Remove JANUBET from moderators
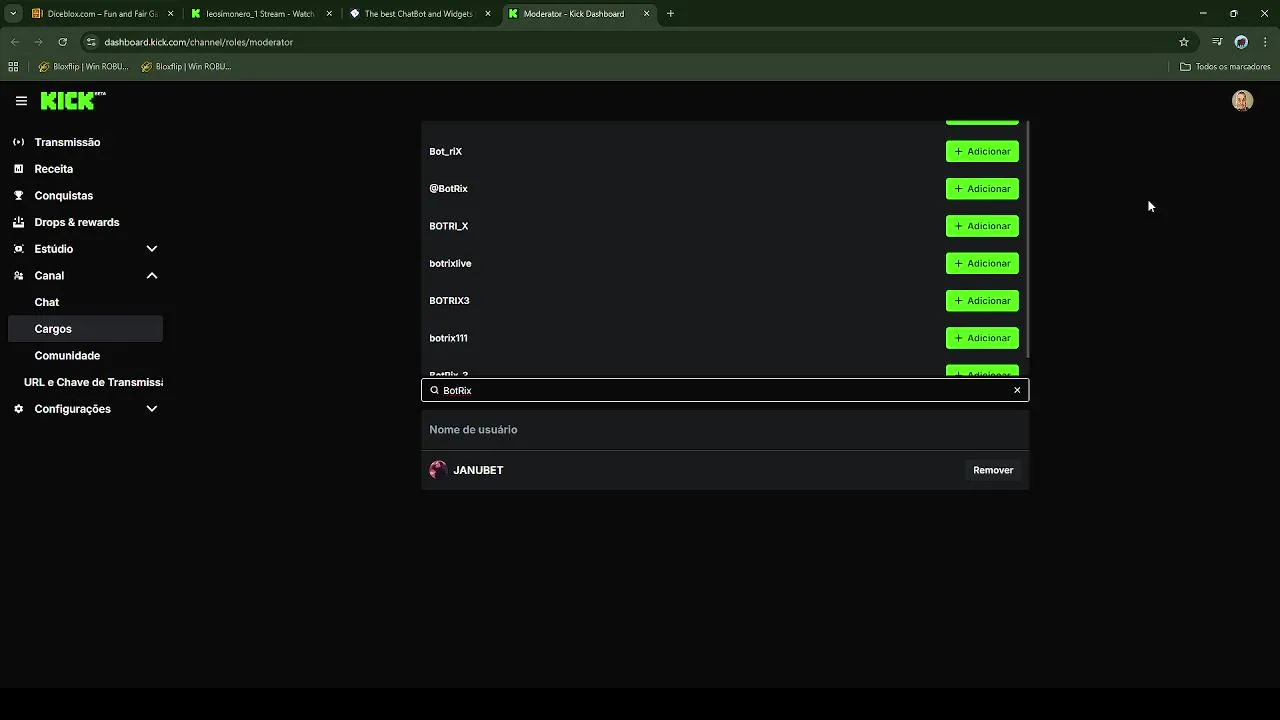This screenshot has width=1280, height=720. 993,470
